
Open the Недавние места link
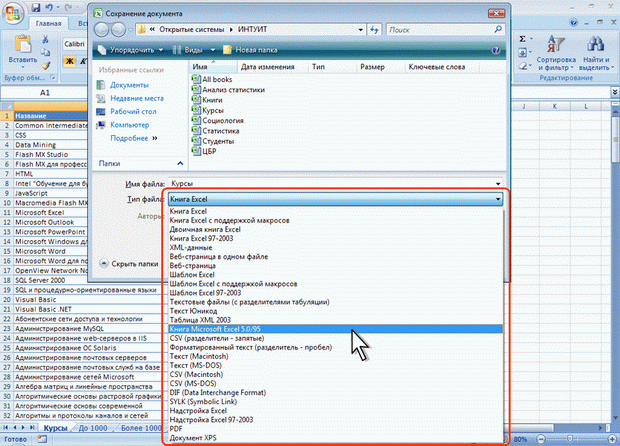[x=130, y=98]
